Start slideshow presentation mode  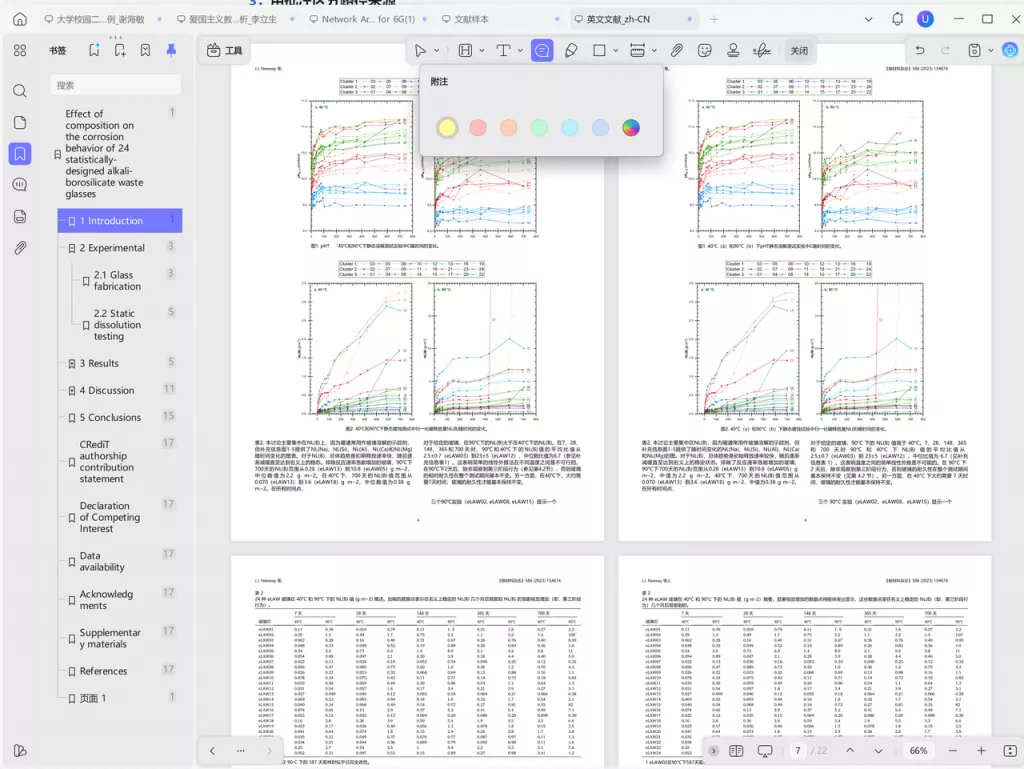coord(765,751)
